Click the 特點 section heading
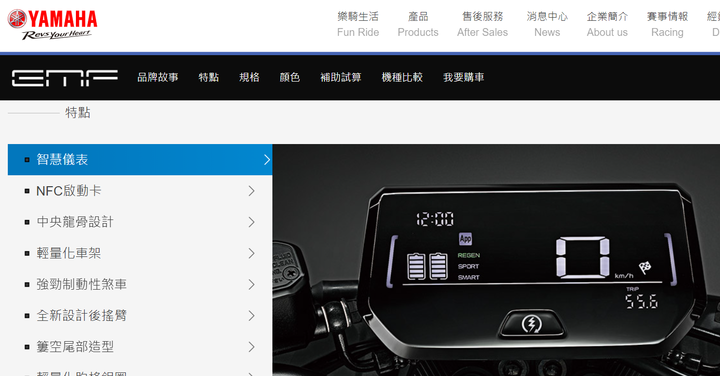The width and height of the screenshot is (720, 376). [78, 113]
